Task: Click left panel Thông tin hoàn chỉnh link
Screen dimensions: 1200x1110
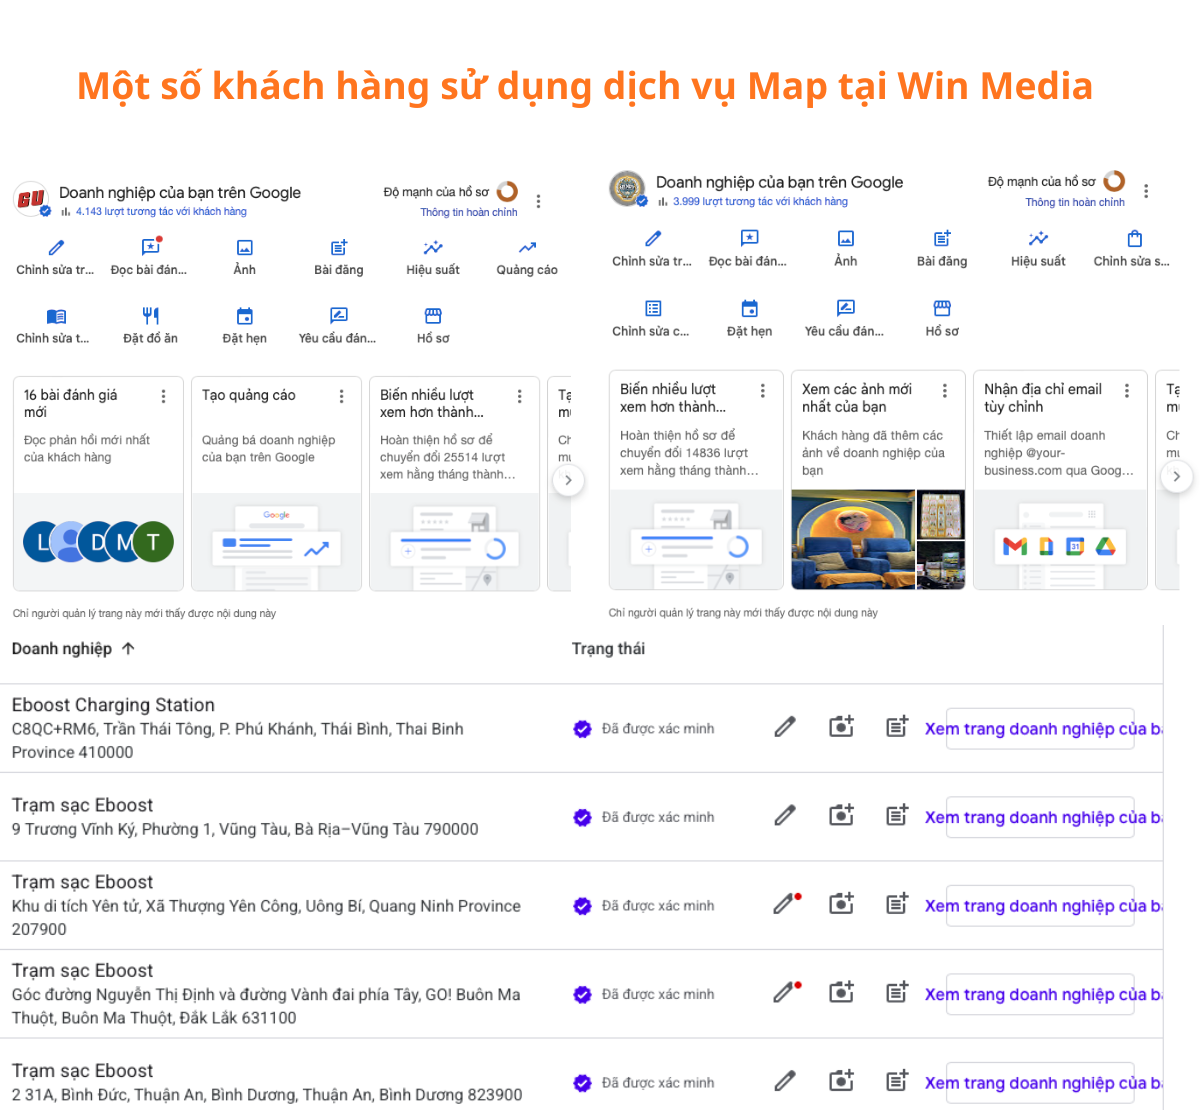Action: [x=469, y=212]
